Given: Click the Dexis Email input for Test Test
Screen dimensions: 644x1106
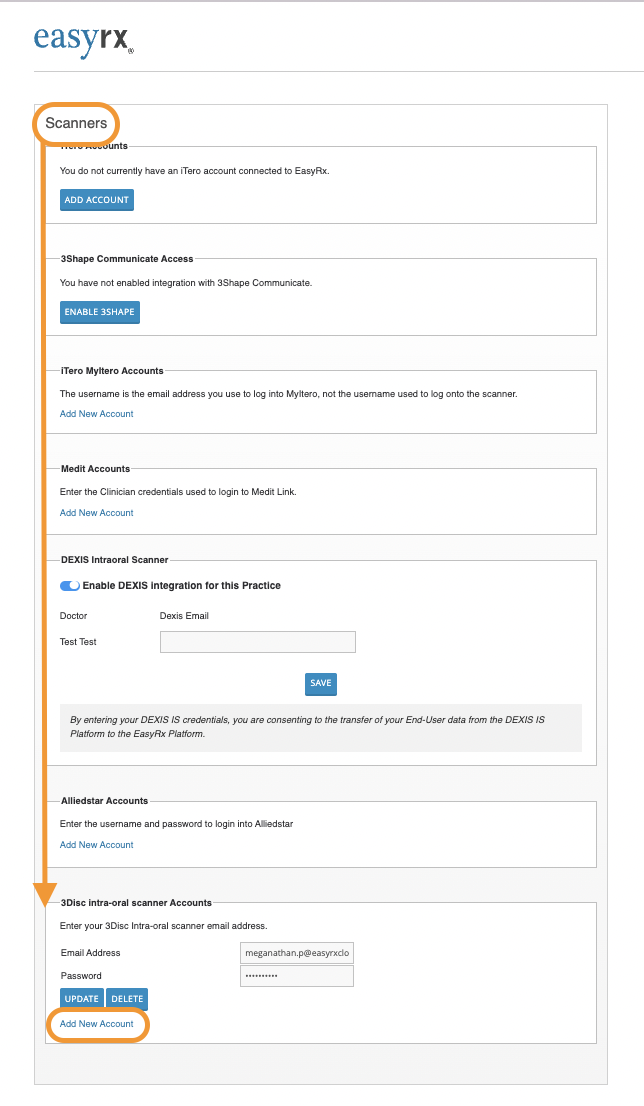Looking at the screenshot, I should point(257,642).
